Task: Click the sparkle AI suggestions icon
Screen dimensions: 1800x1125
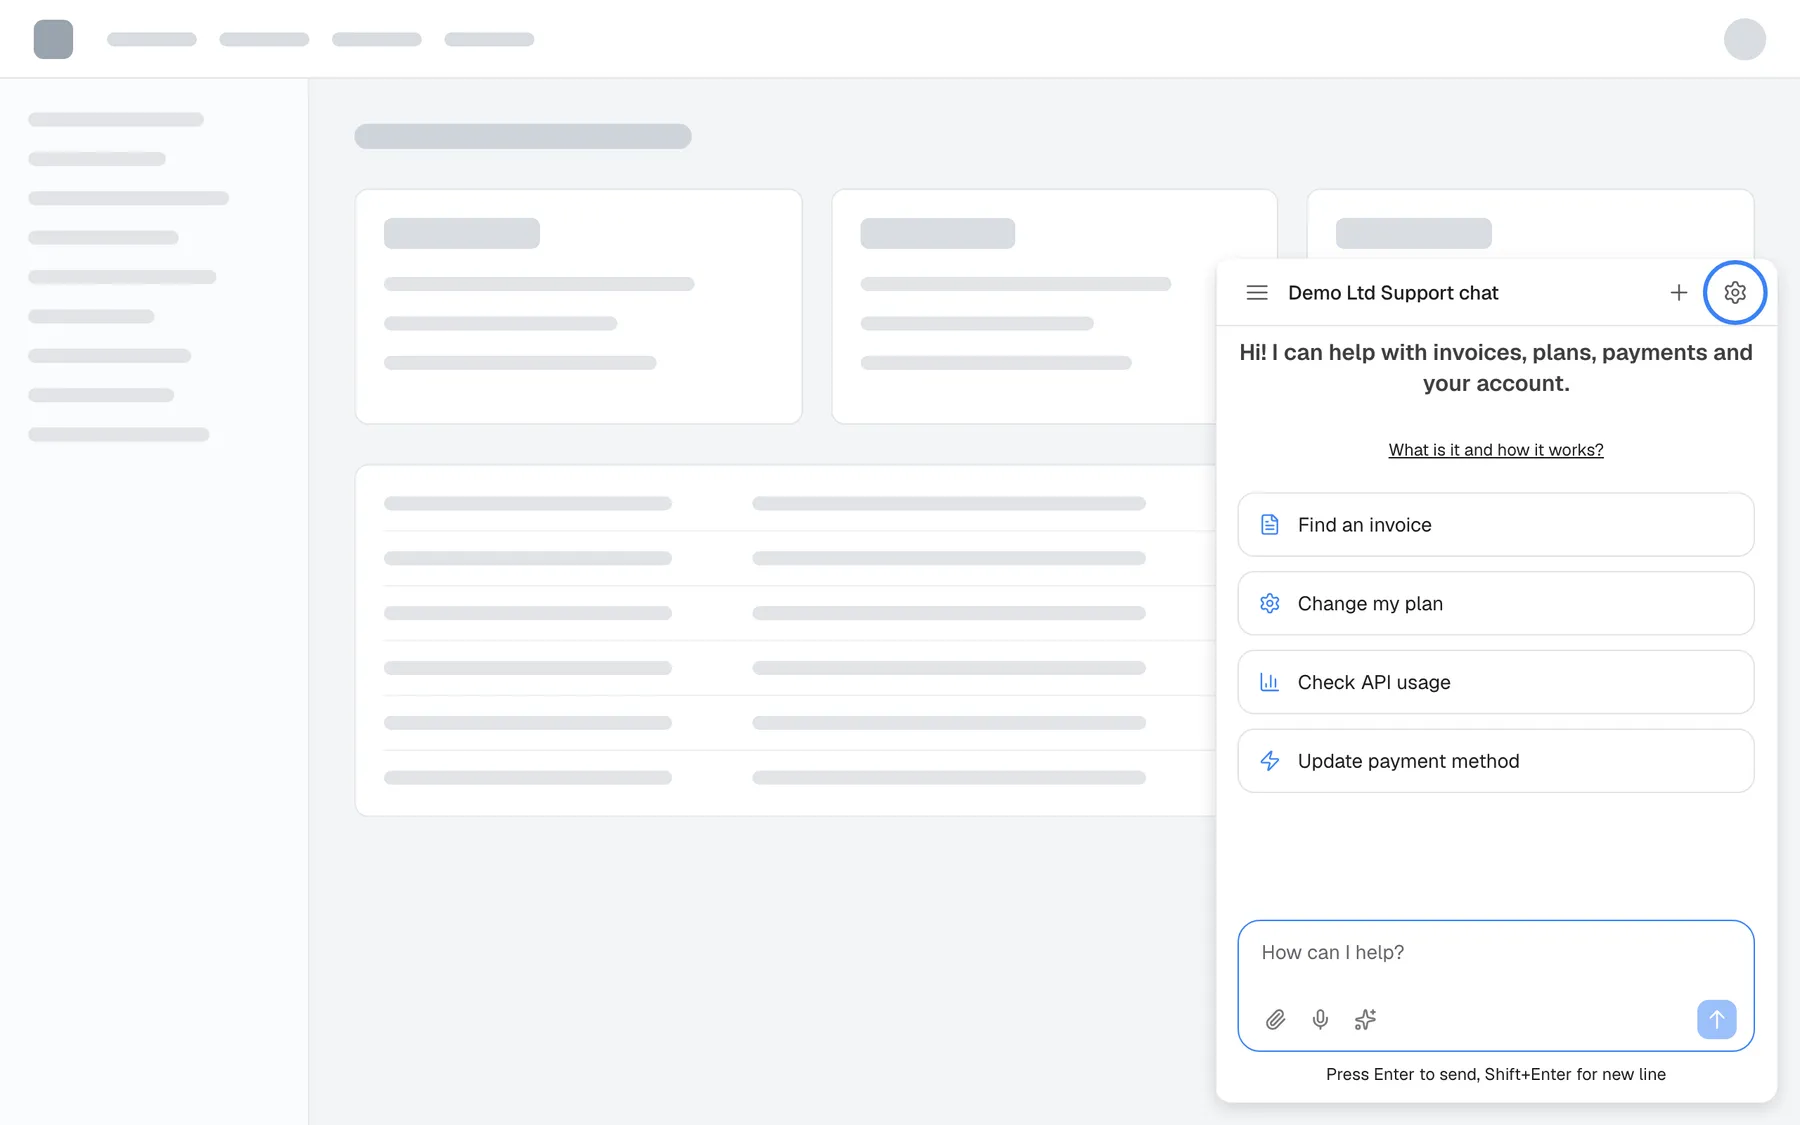Action: [x=1365, y=1020]
